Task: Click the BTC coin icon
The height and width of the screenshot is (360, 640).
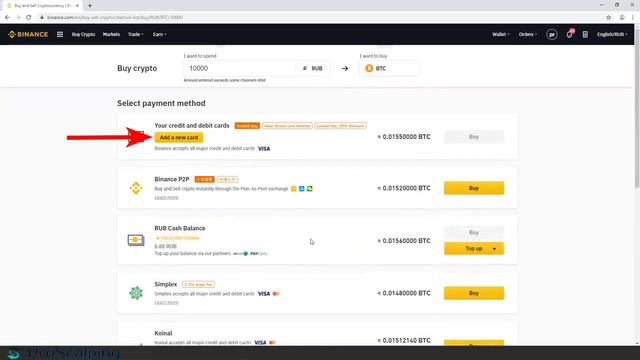Action: [x=369, y=68]
